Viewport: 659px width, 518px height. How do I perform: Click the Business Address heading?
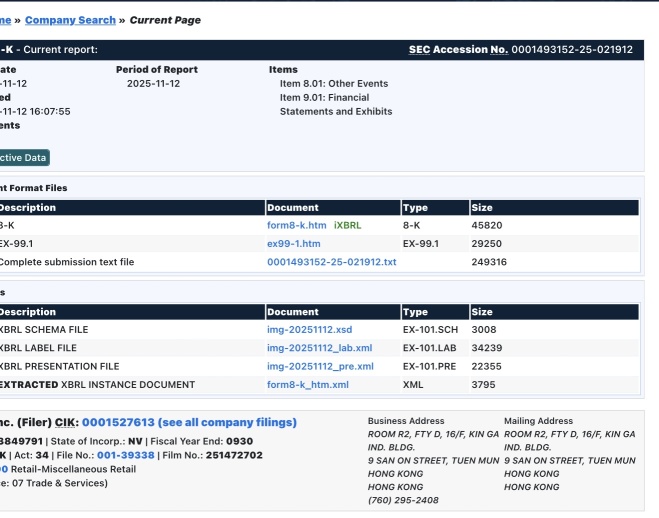point(406,422)
